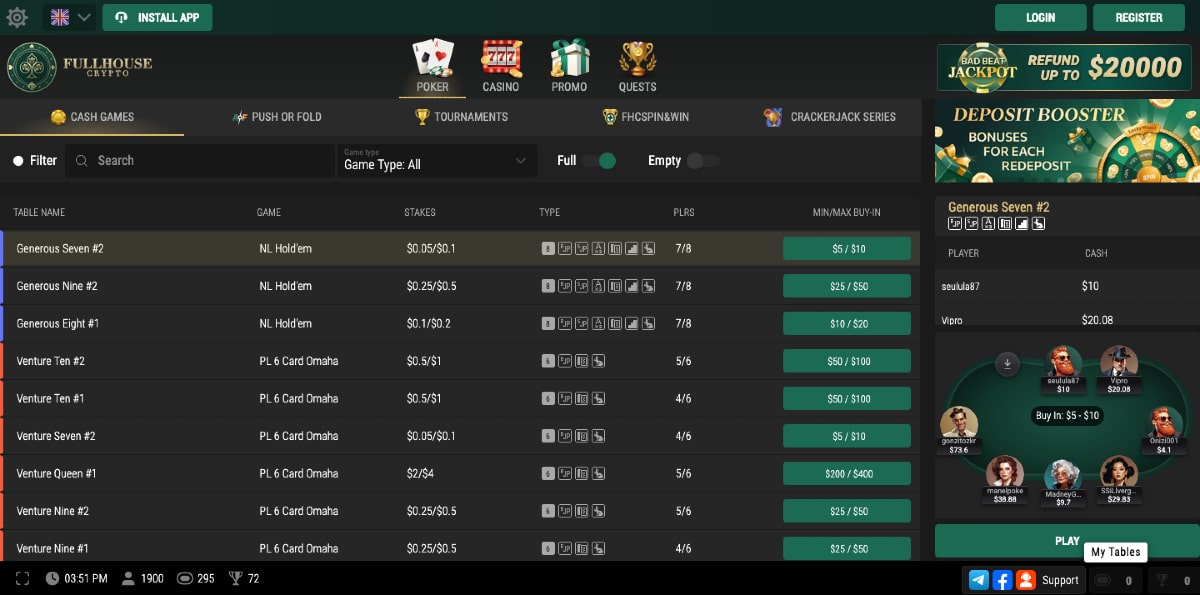Click the $50 / $100 buy-in for Venture Ten #2
This screenshot has width=1200, height=595.
tap(847, 361)
